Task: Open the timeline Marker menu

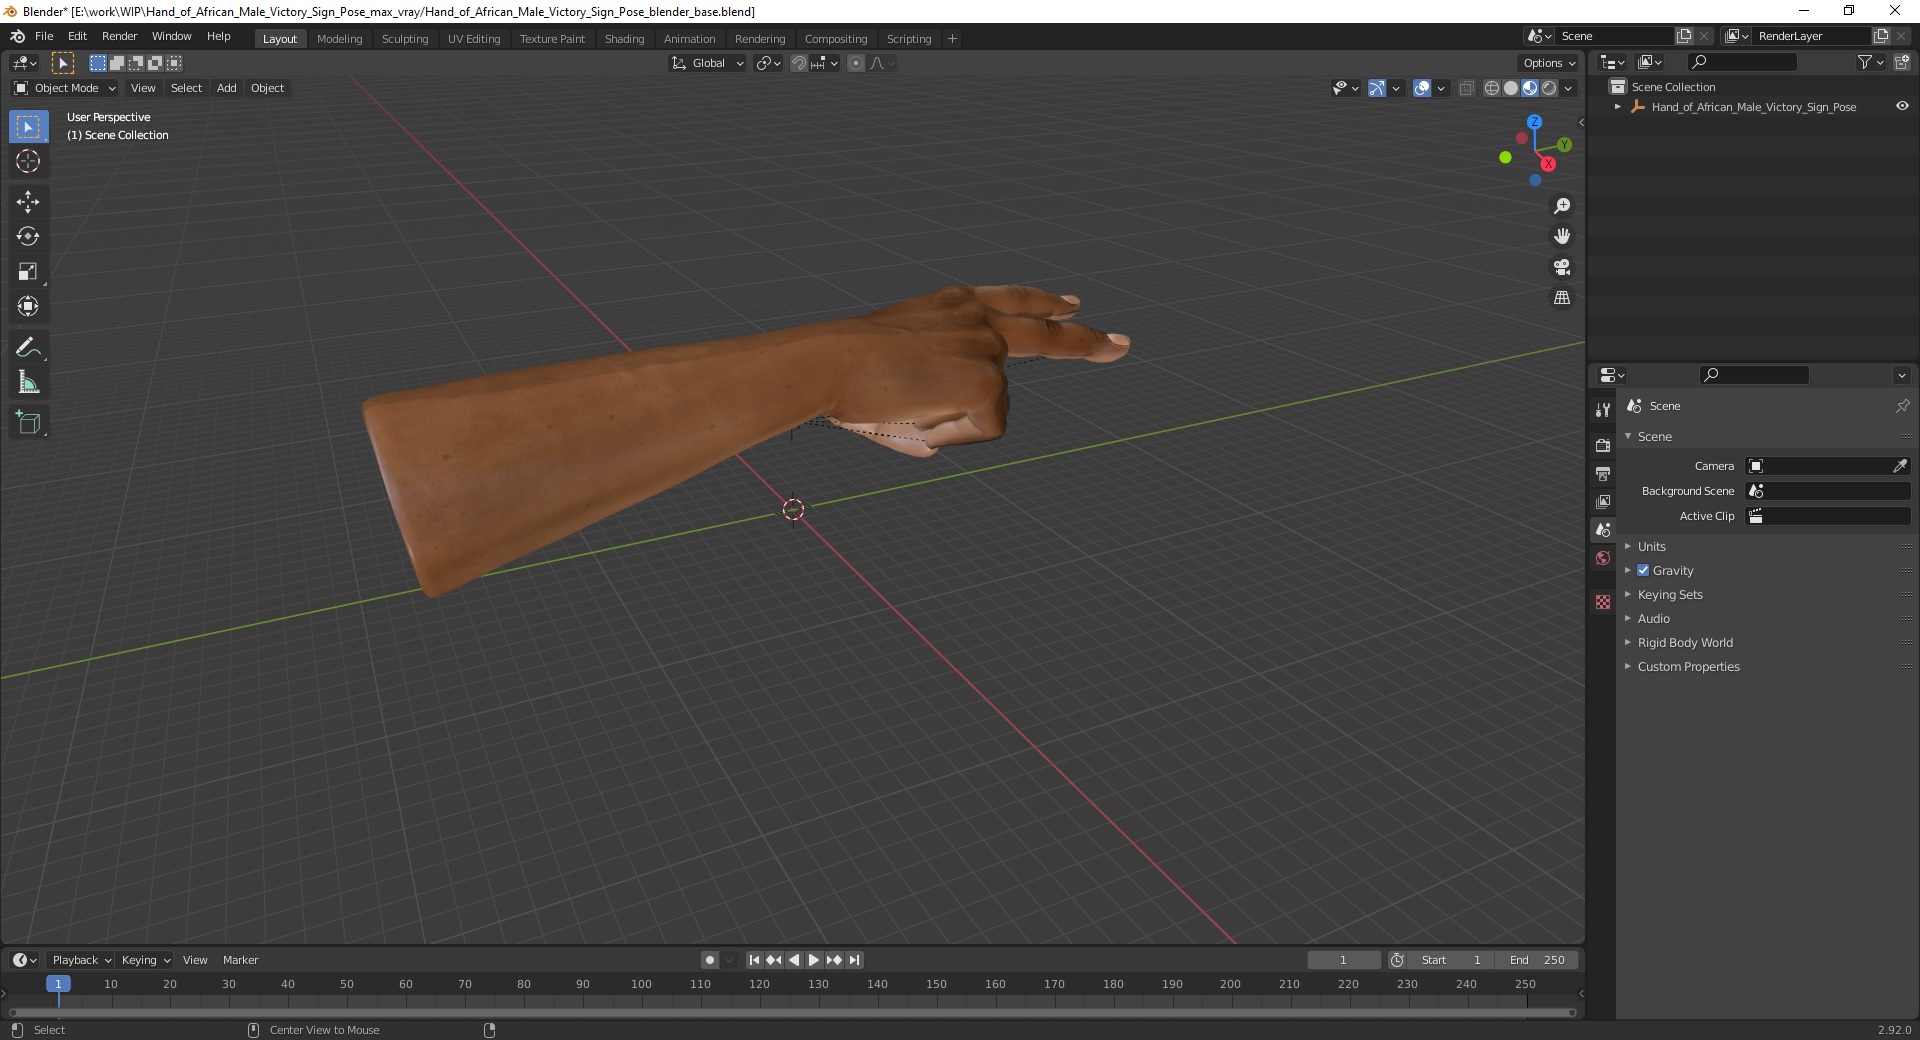Action: point(240,960)
